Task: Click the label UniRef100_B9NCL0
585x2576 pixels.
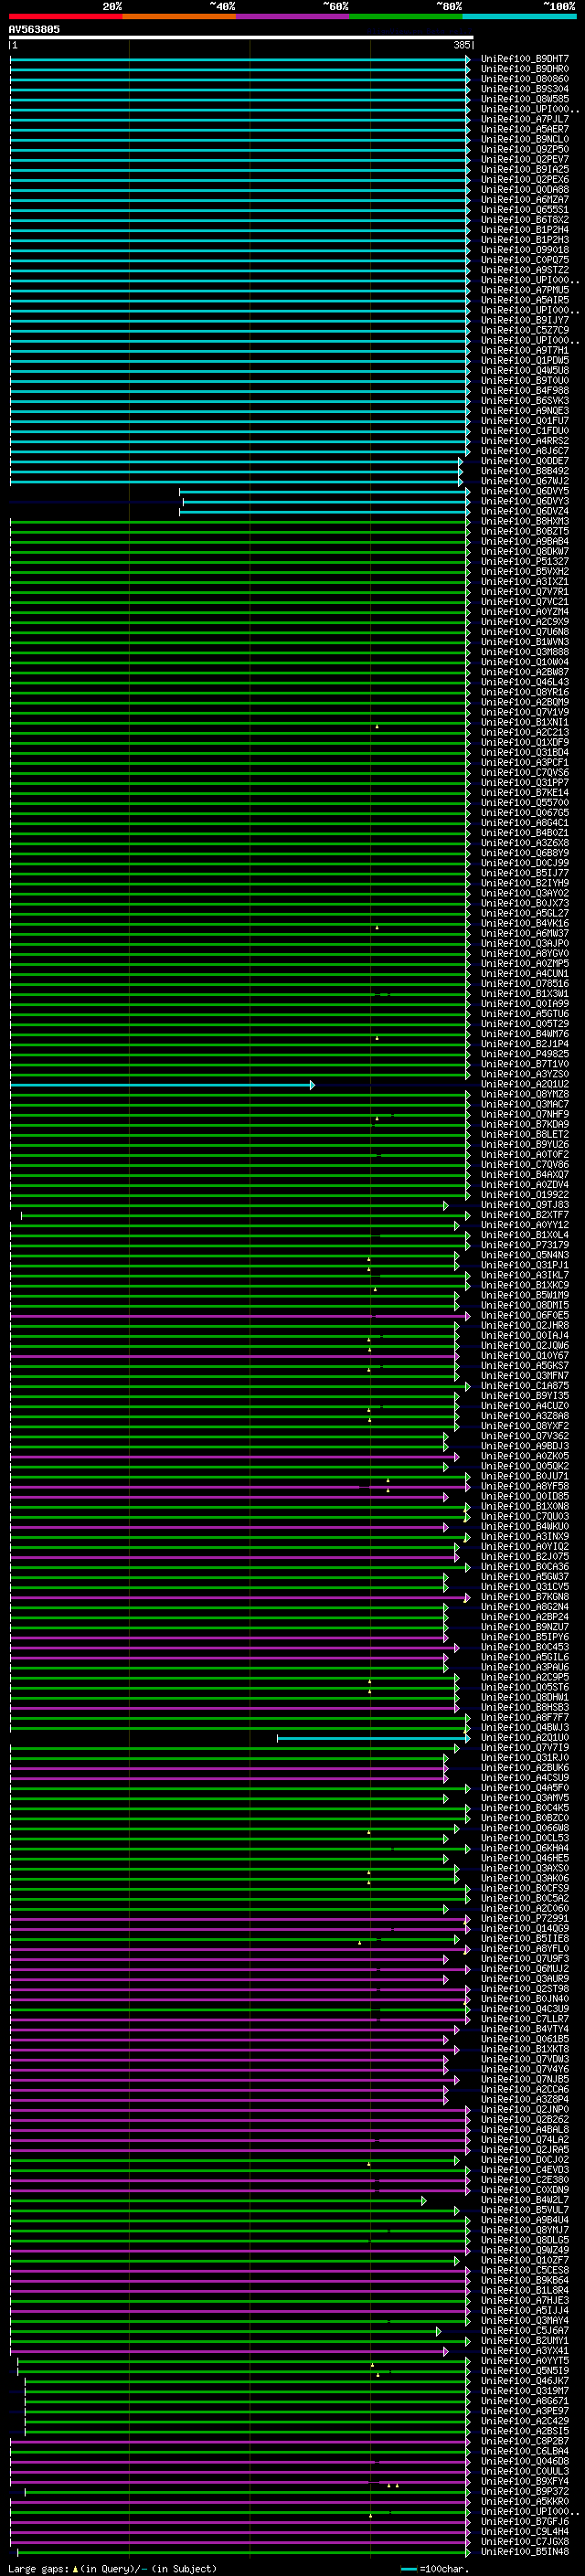Action: pos(525,140)
